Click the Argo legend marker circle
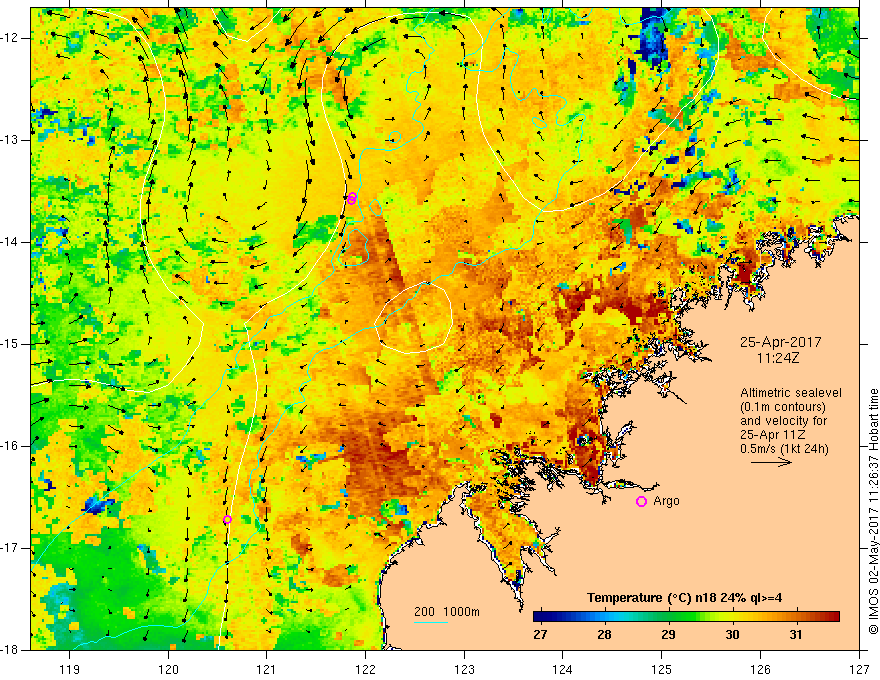880x680 pixels. pos(641,502)
